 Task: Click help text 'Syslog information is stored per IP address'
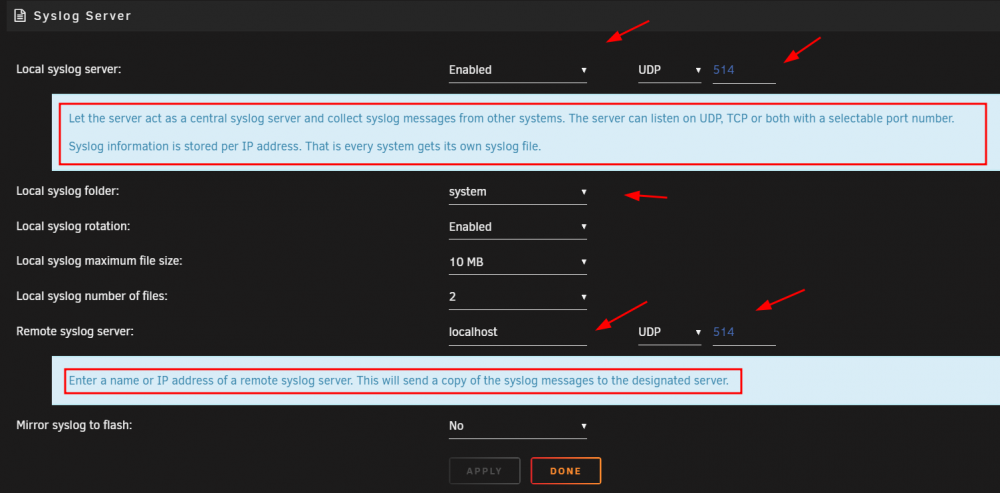tap(305, 147)
